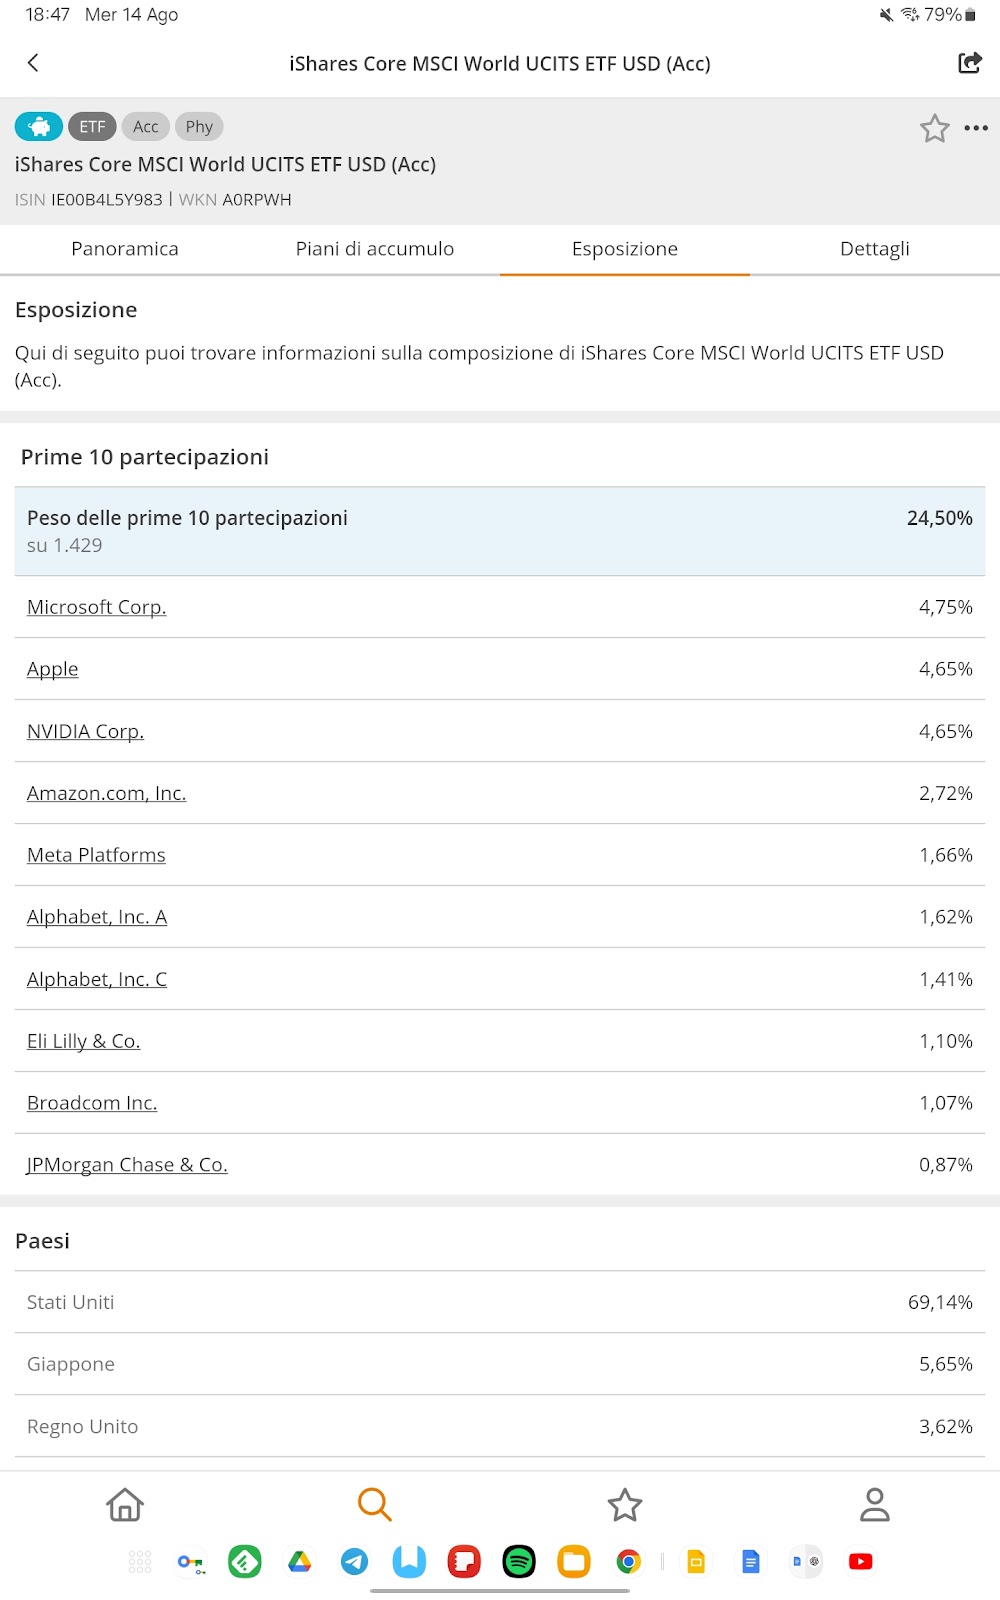Screen dimensions: 1000x1600
Task: Open the Microsoft Corp. holding link
Action: tap(97, 607)
